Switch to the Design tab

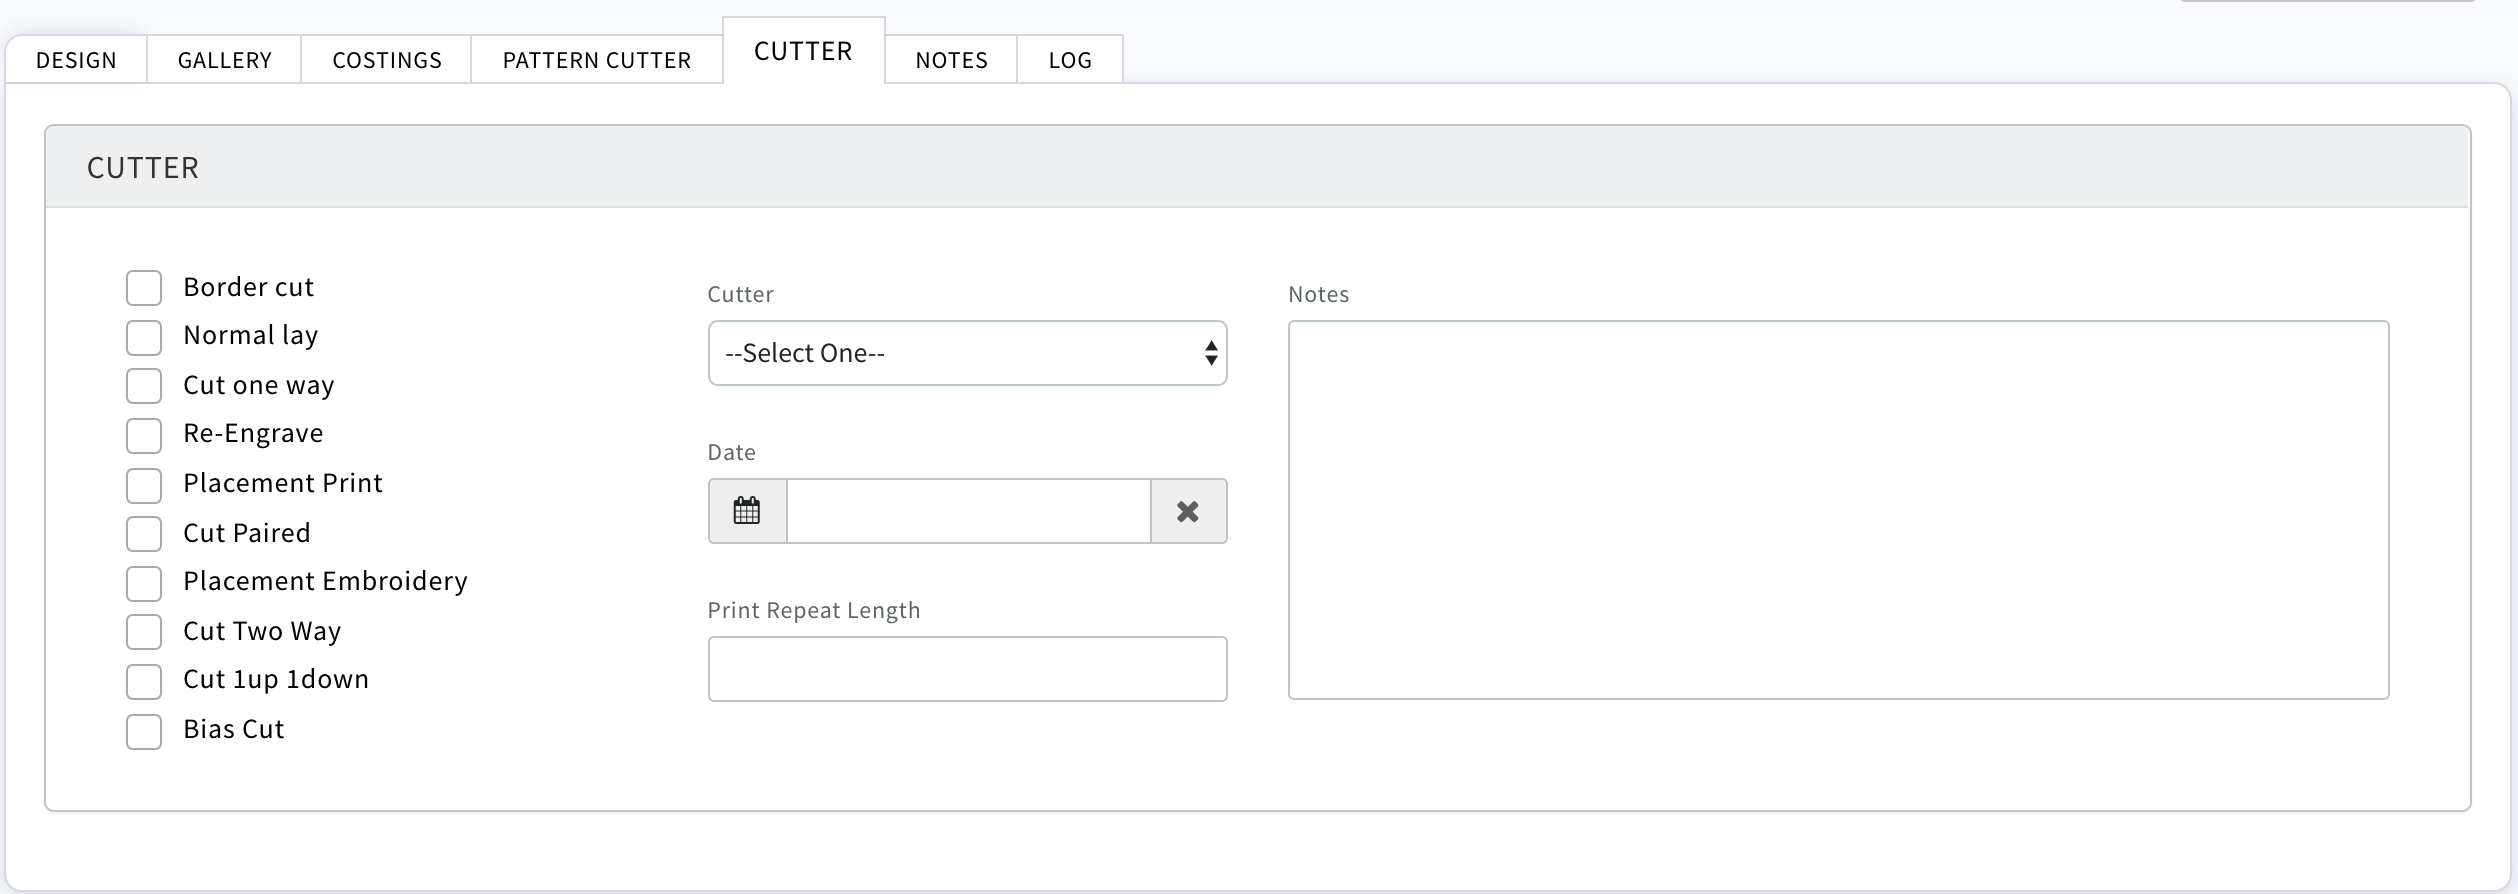point(76,60)
